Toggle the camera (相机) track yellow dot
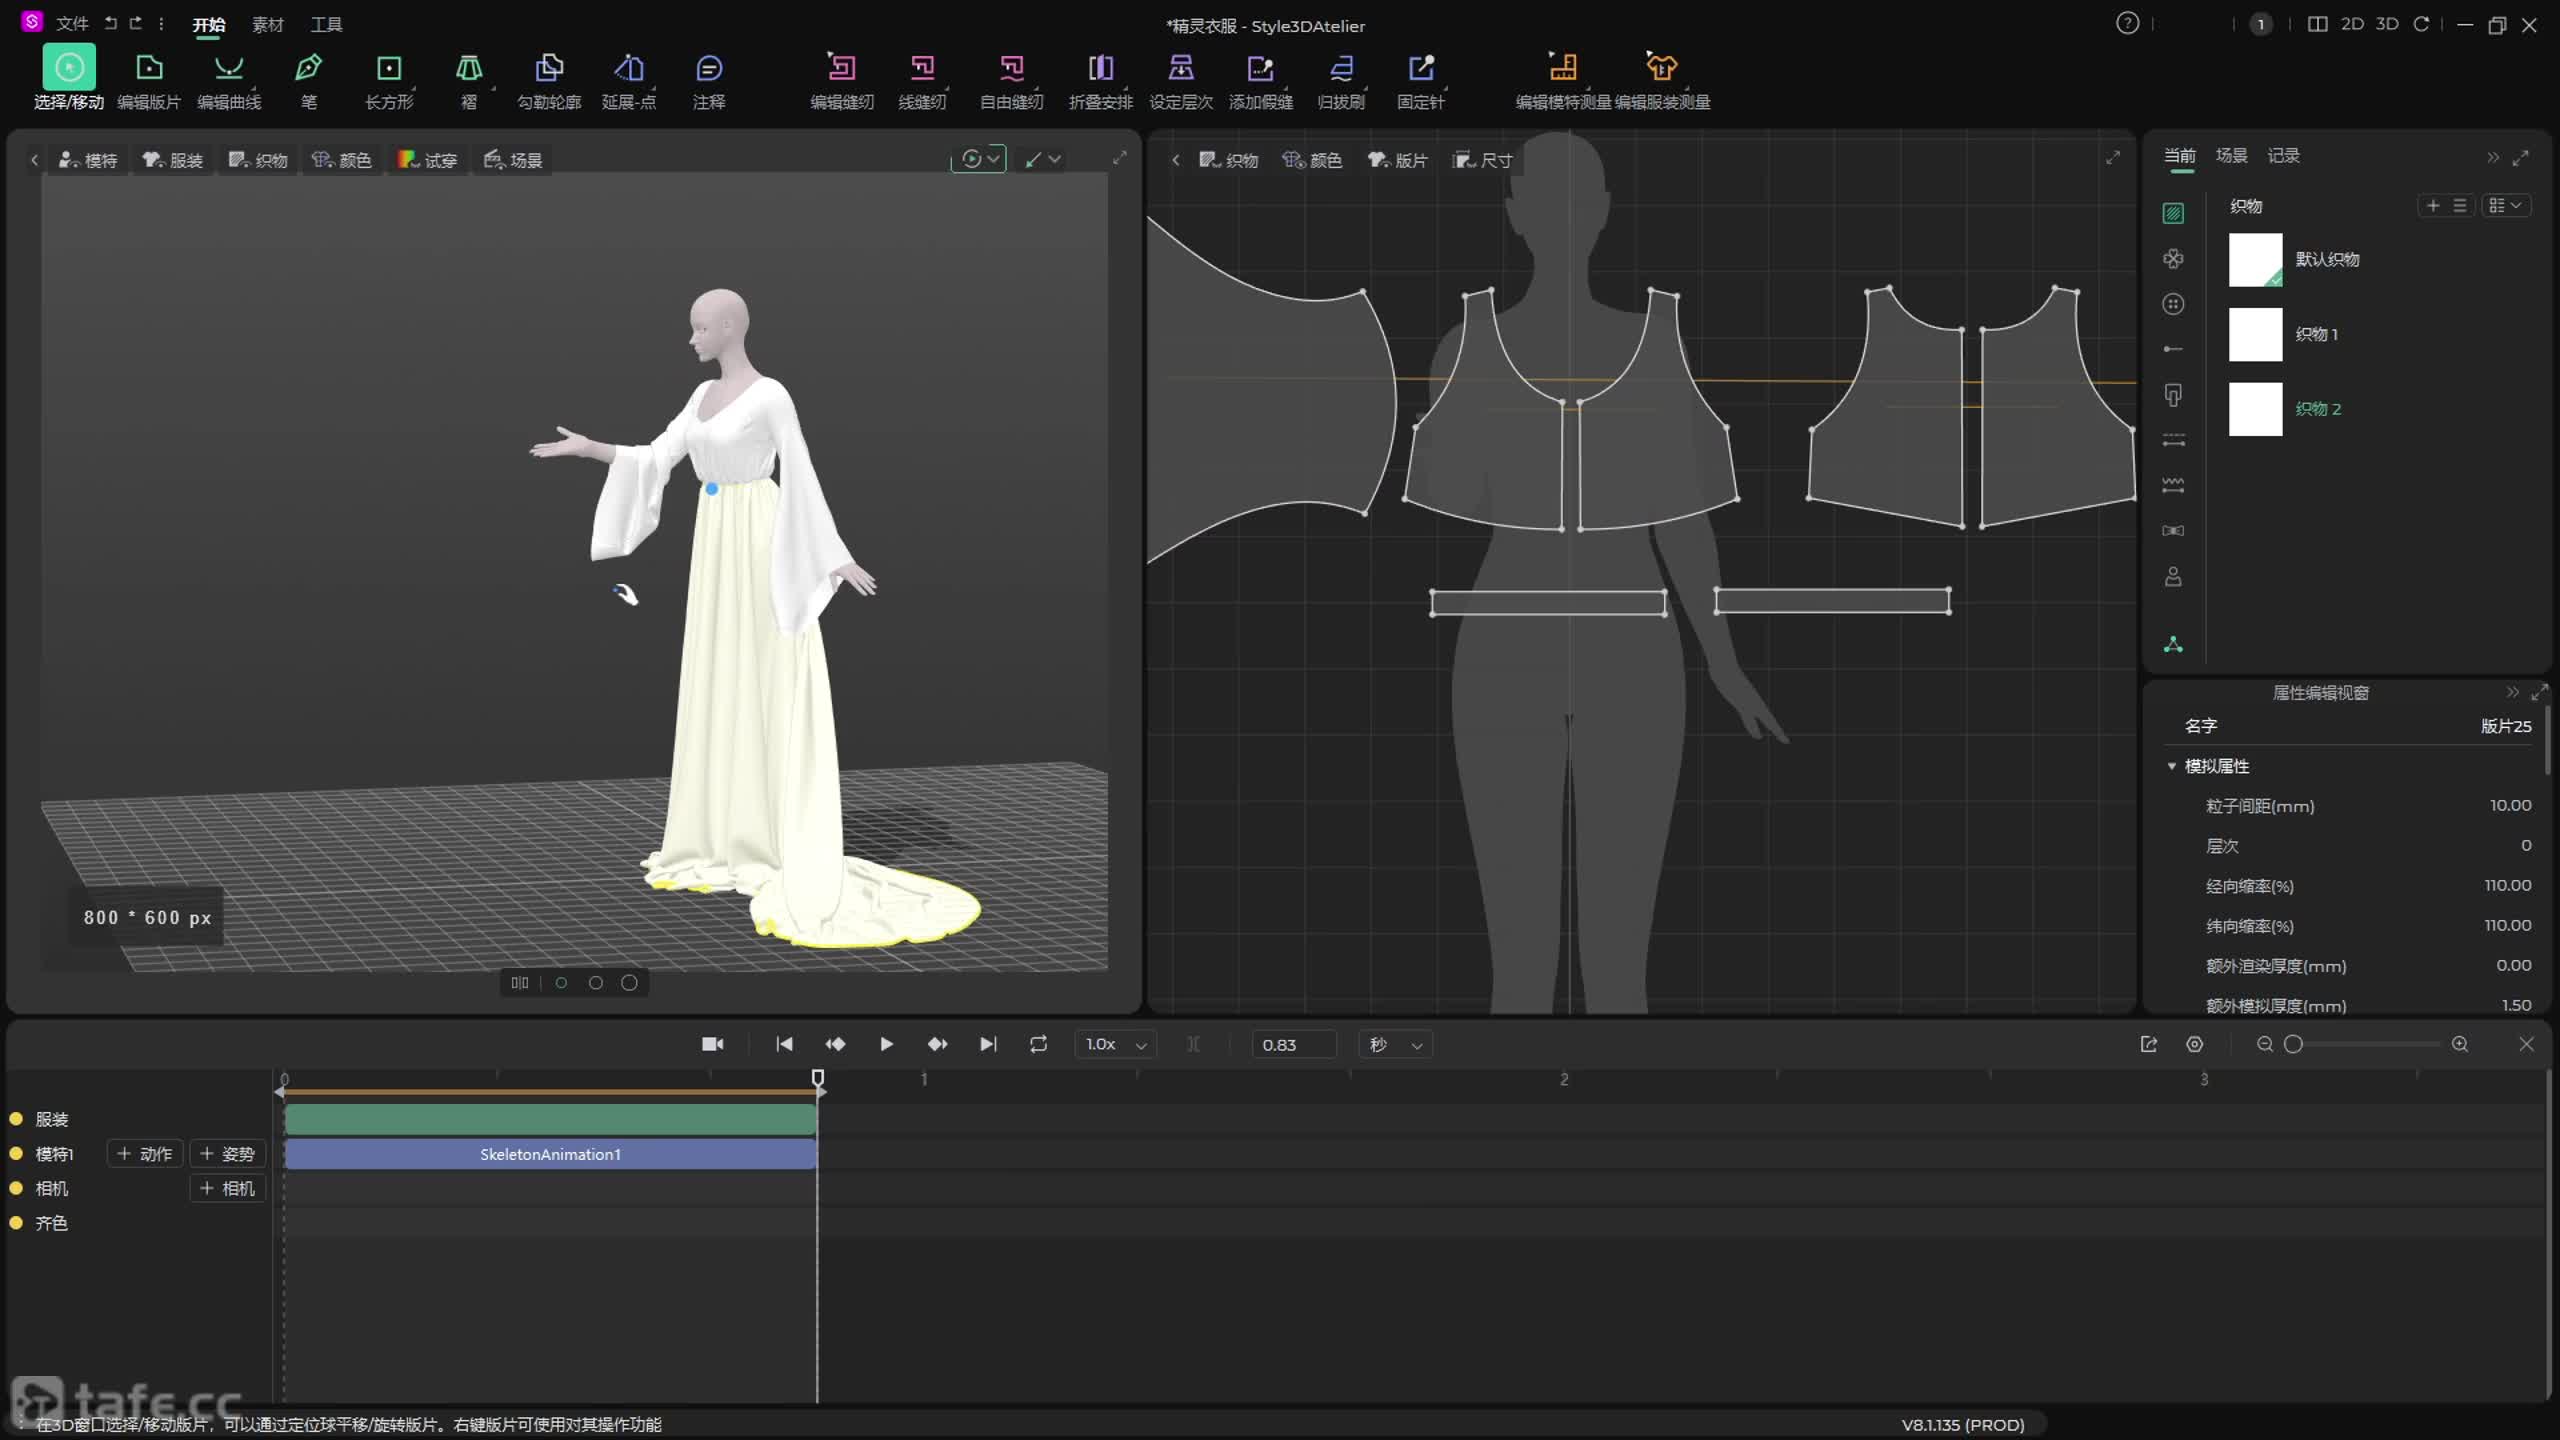Viewport: 2560px width, 1440px height. [x=16, y=1188]
